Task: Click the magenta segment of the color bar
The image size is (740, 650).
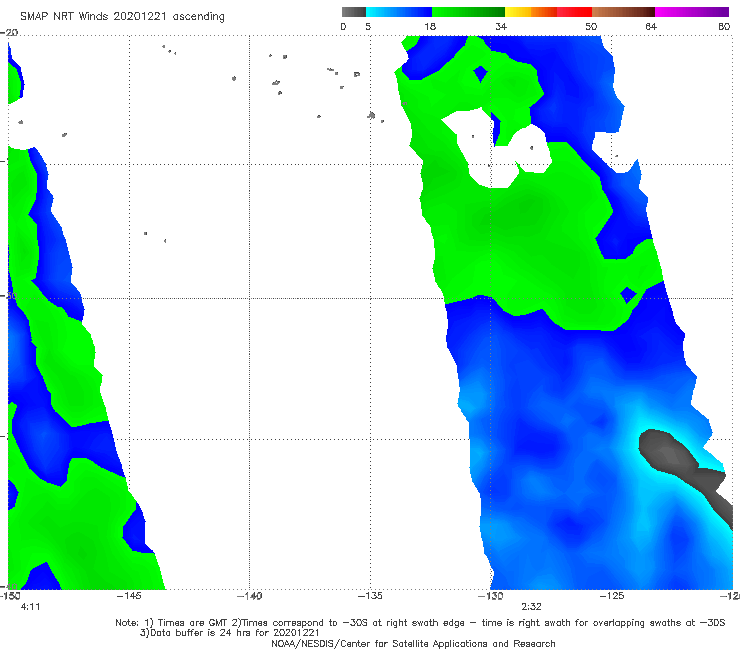Action: click(692, 12)
